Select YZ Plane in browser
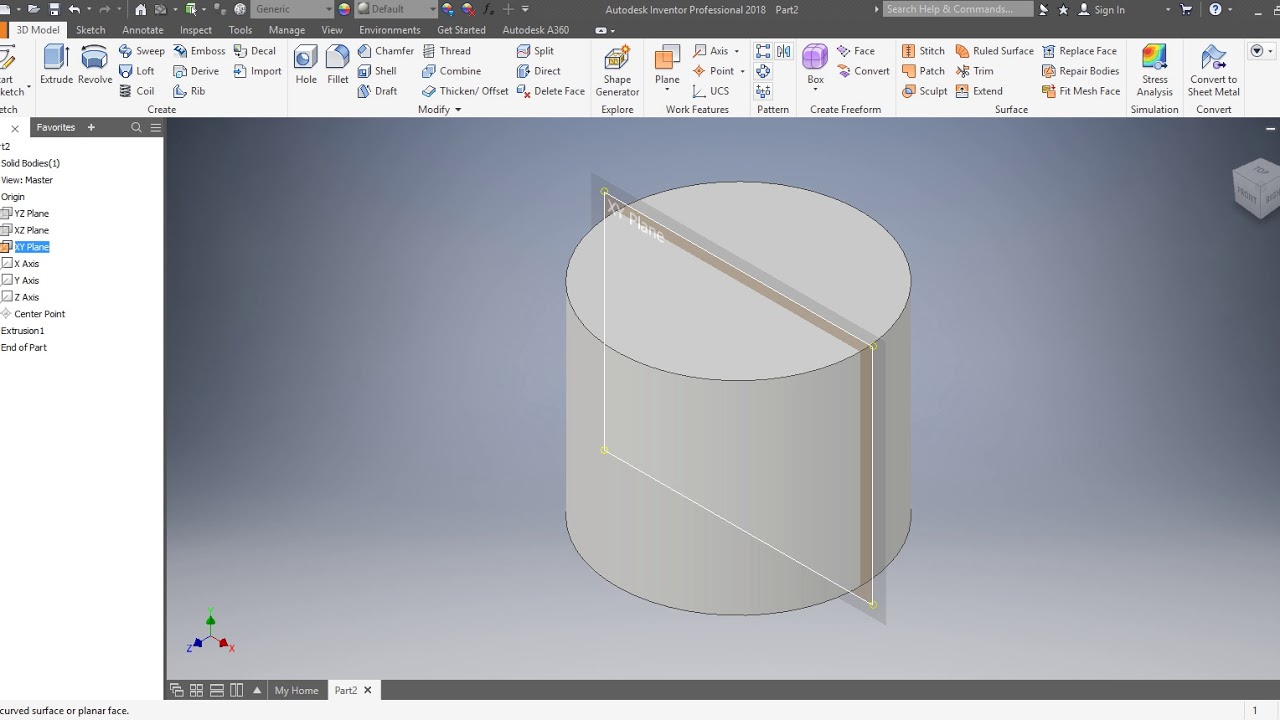 click(31, 213)
